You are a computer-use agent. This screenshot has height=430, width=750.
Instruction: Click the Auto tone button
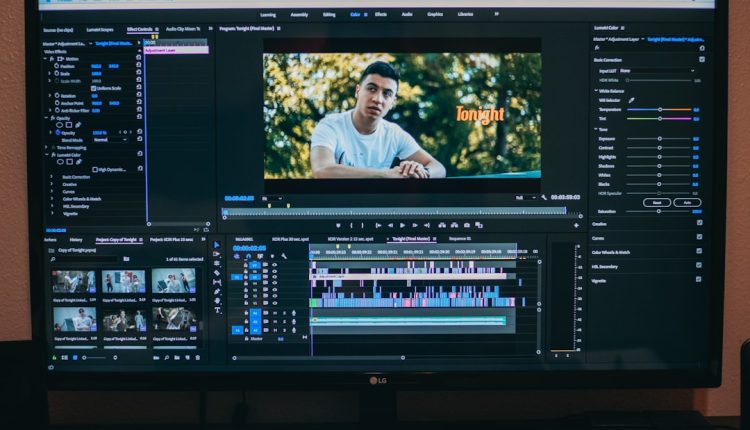[x=686, y=202]
